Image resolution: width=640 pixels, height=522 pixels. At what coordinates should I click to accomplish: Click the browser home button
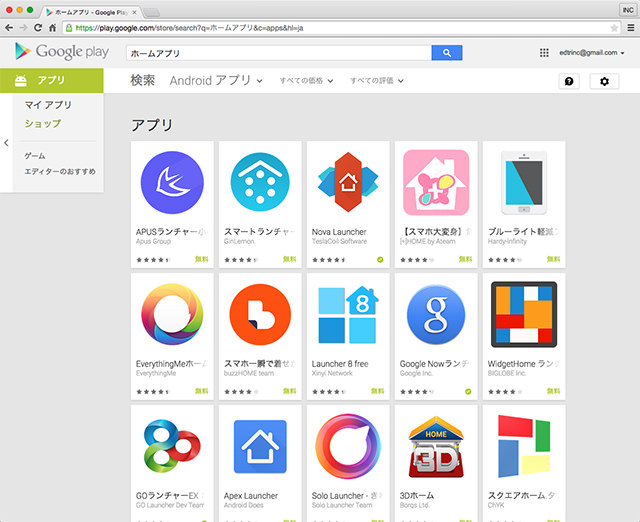click(52, 28)
